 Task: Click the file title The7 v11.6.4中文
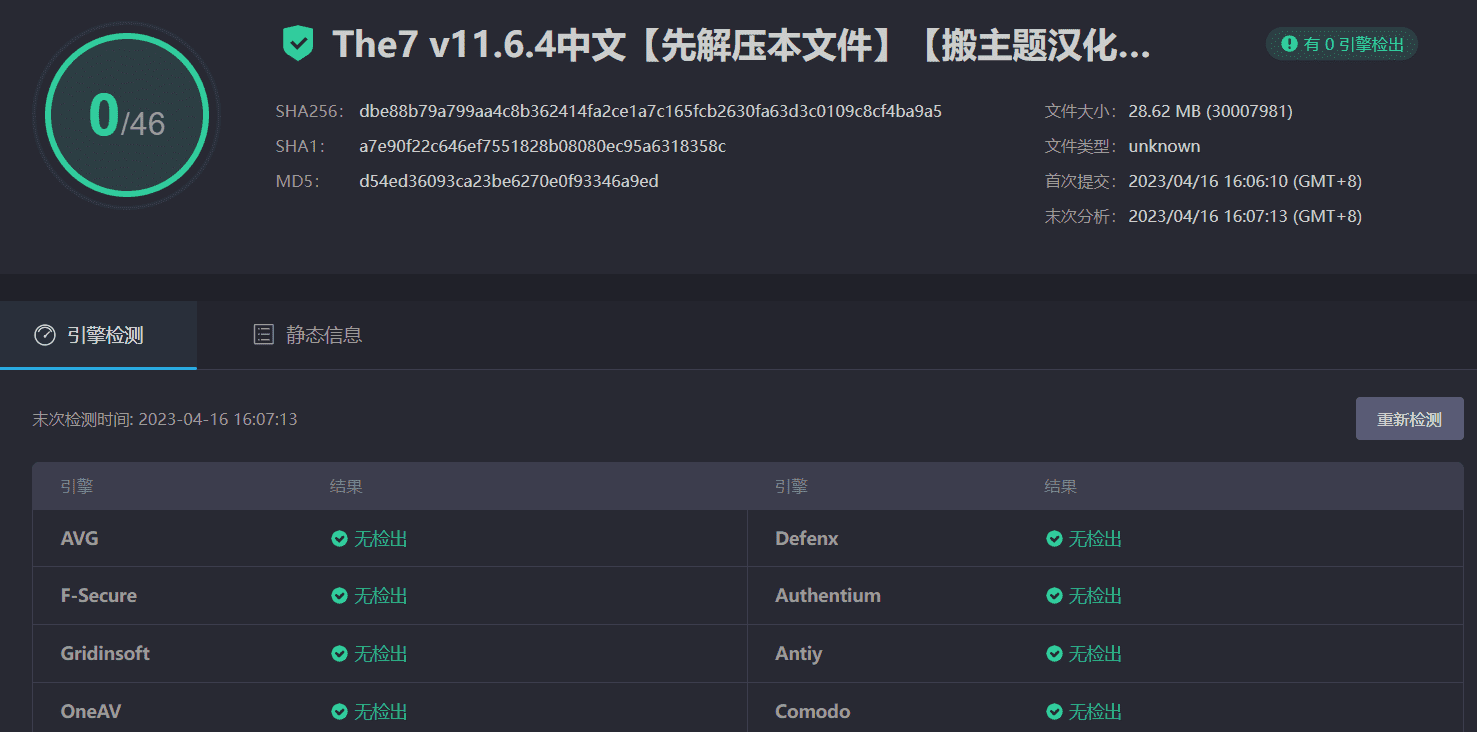(x=741, y=45)
